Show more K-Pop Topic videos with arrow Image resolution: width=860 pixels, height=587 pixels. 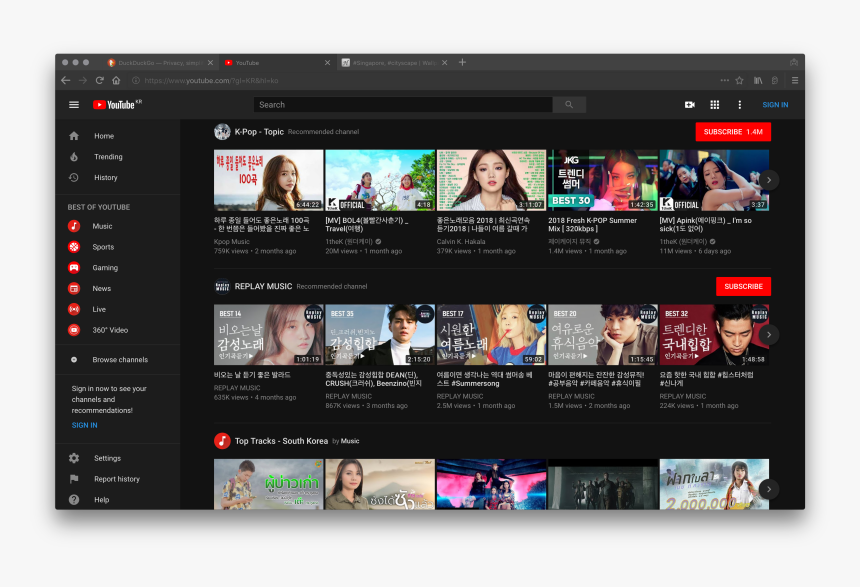point(769,180)
